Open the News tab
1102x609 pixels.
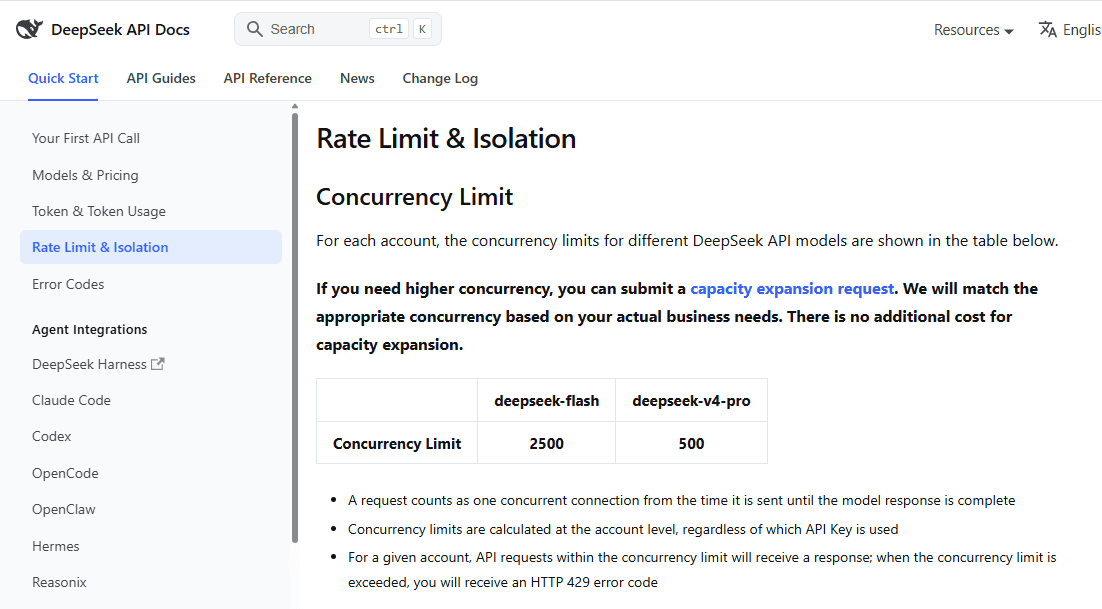click(x=357, y=78)
